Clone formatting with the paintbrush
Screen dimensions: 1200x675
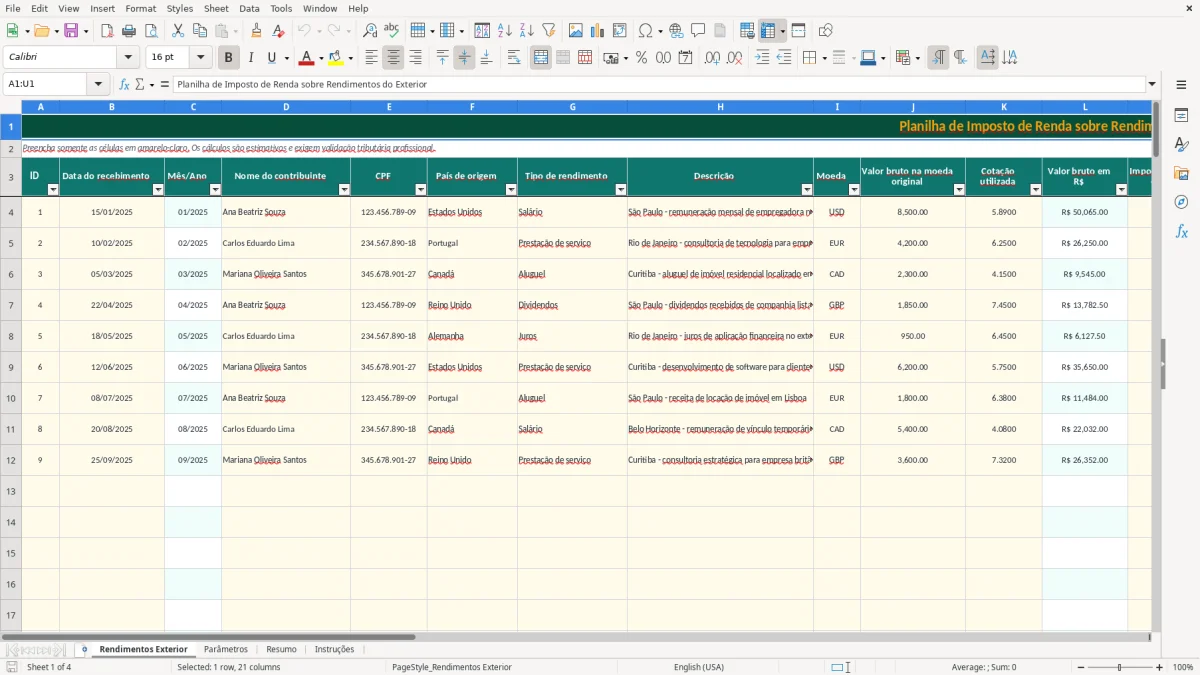click(257, 31)
